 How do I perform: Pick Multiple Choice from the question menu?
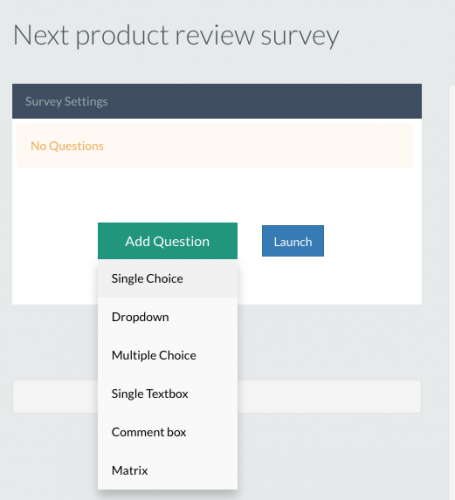(168, 355)
